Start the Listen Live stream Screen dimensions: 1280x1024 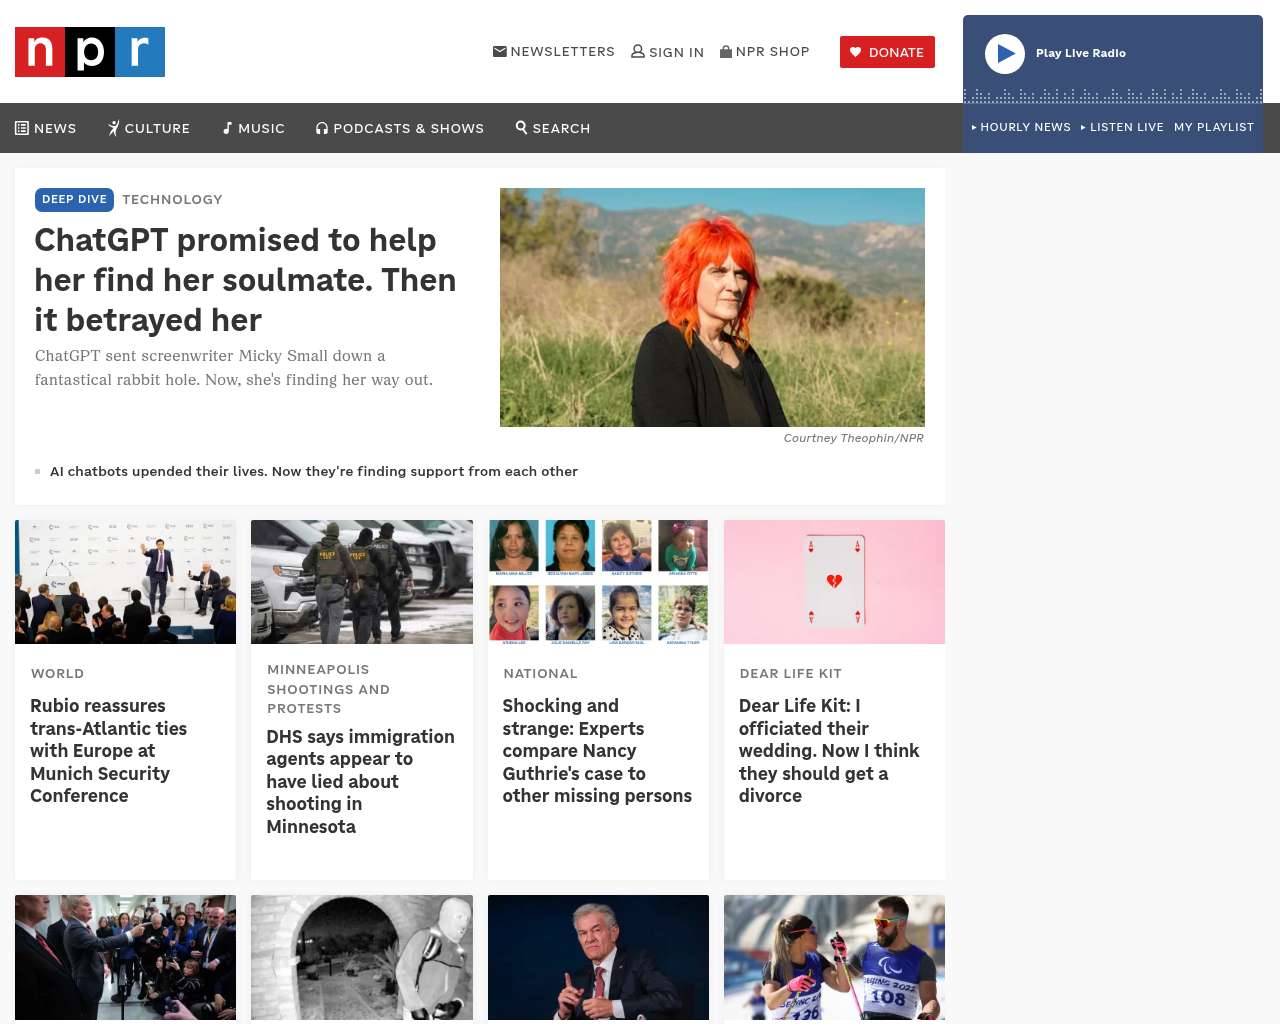coord(1122,127)
